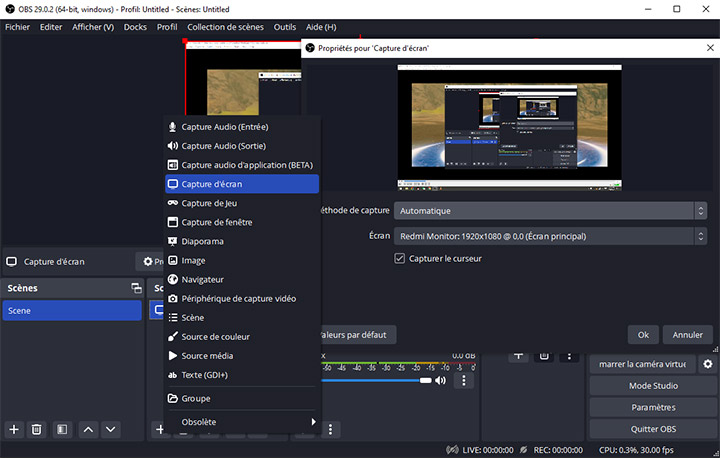This screenshot has height=458, width=720.
Task: Open audio mixer three-dot options menu
Action: click(464, 381)
